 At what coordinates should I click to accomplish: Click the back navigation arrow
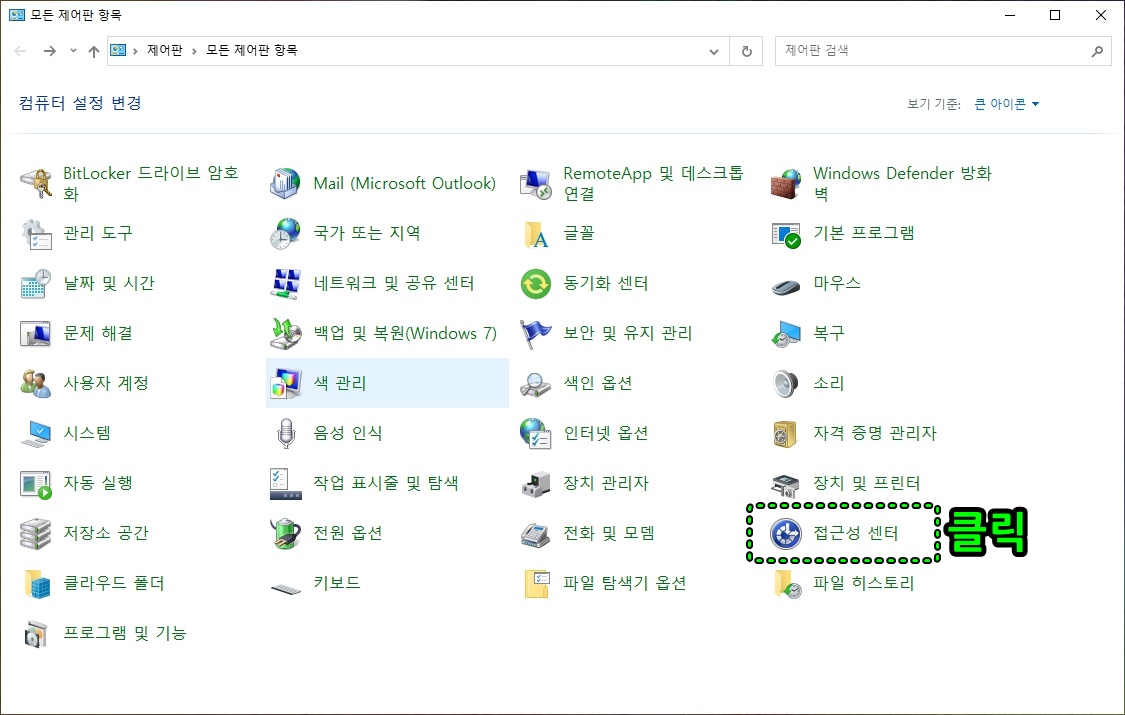click(x=20, y=51)
